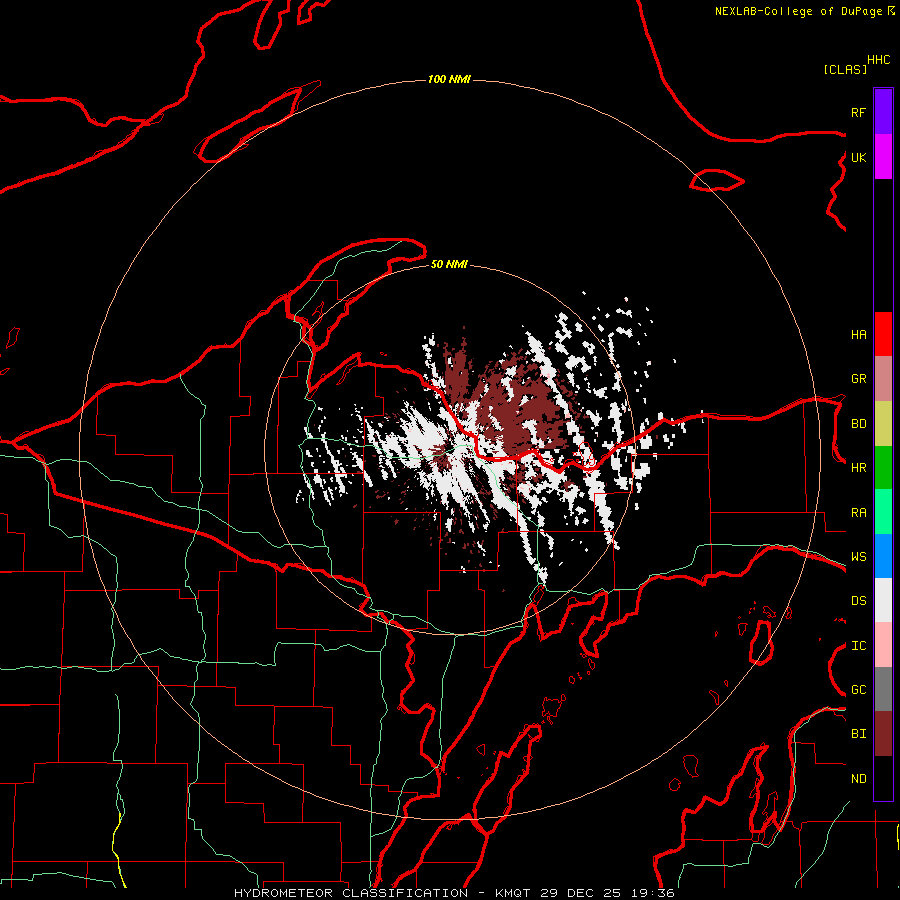900x900 pixels.
Task: Pick the RA bright green legend swatch
Action: pyautogui.click(x=883, y=512)
